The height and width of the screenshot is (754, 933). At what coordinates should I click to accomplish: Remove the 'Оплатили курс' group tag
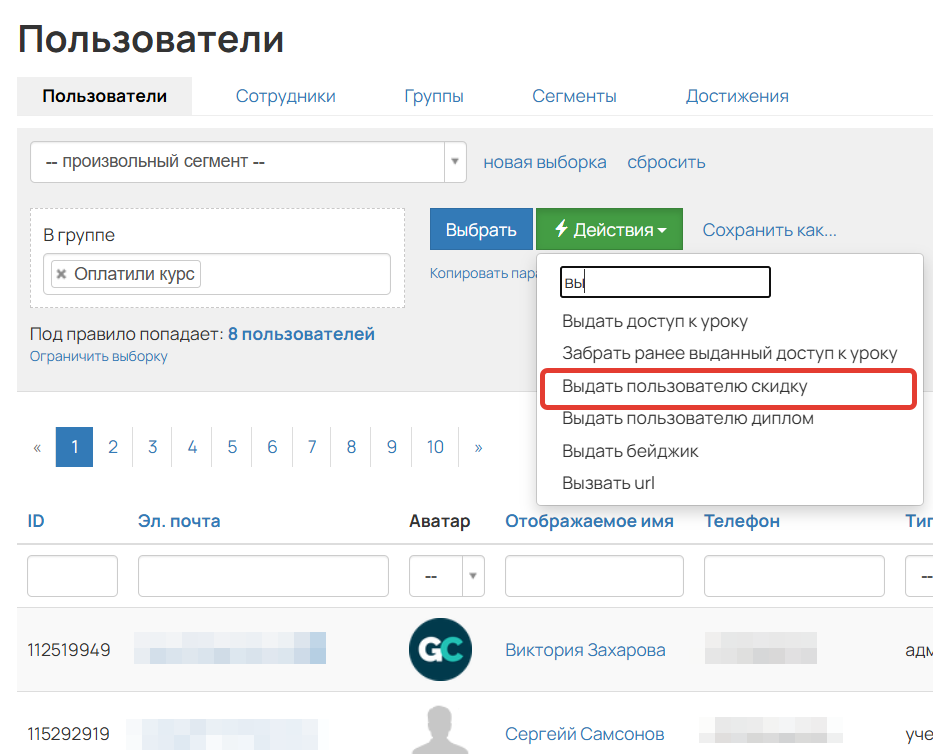pyautogui.click(x=61, y=274)
